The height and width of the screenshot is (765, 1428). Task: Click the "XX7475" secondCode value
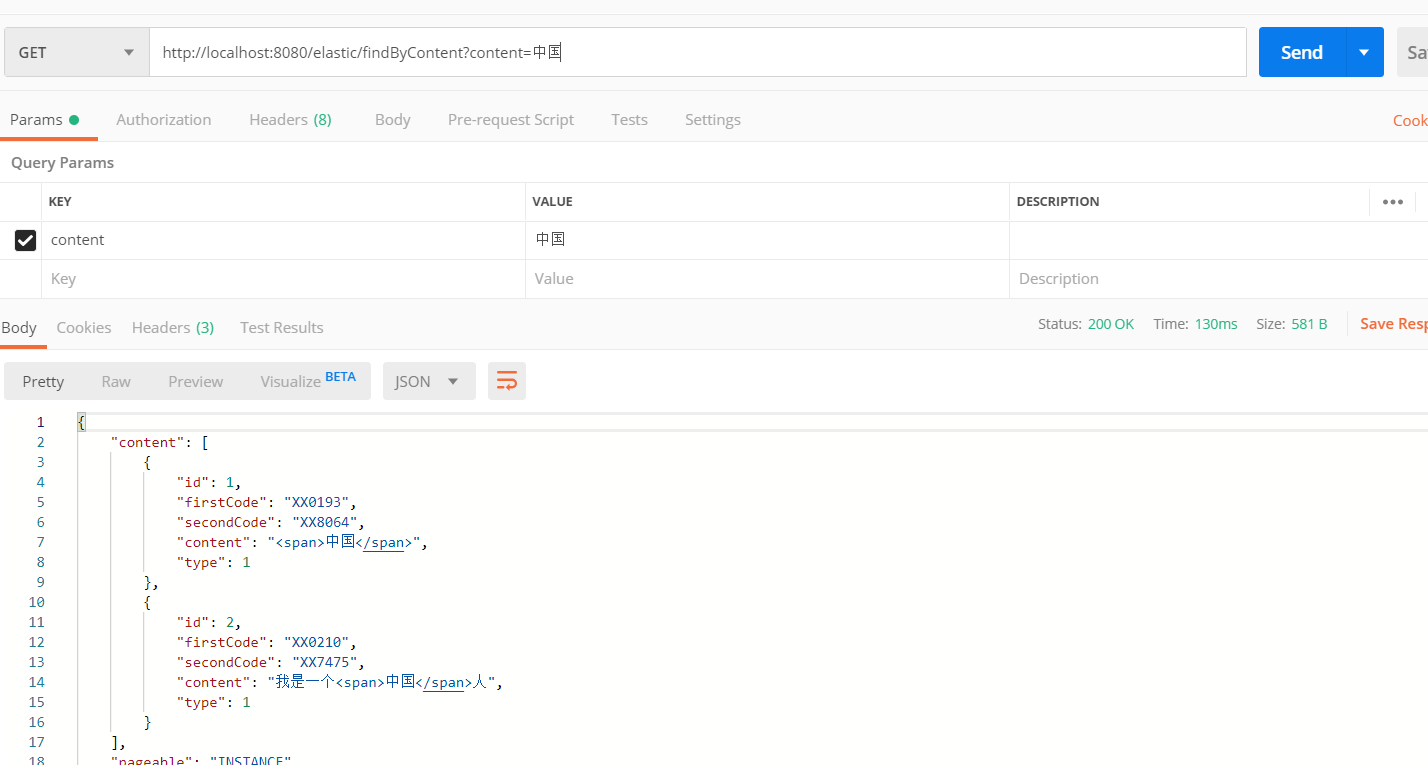pos(327,662)
